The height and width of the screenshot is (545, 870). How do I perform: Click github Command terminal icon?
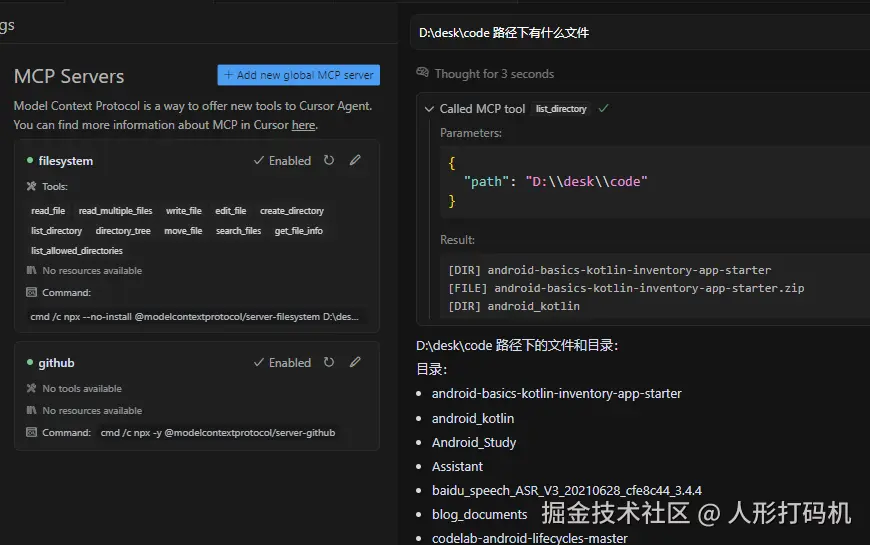tap(32, 432)
